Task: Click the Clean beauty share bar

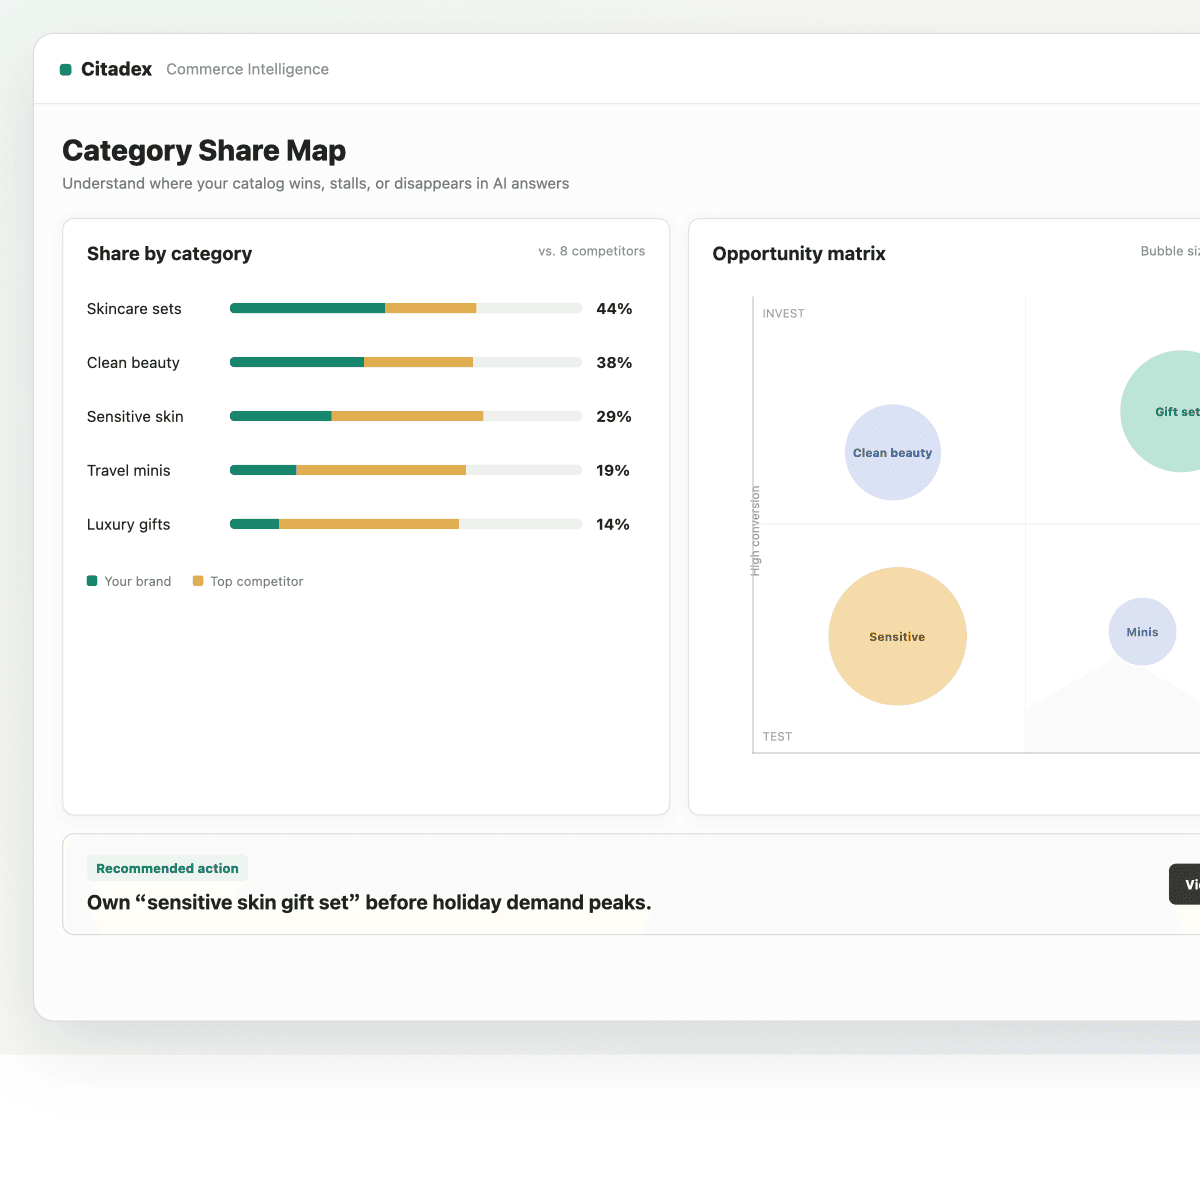Action: 406,362
